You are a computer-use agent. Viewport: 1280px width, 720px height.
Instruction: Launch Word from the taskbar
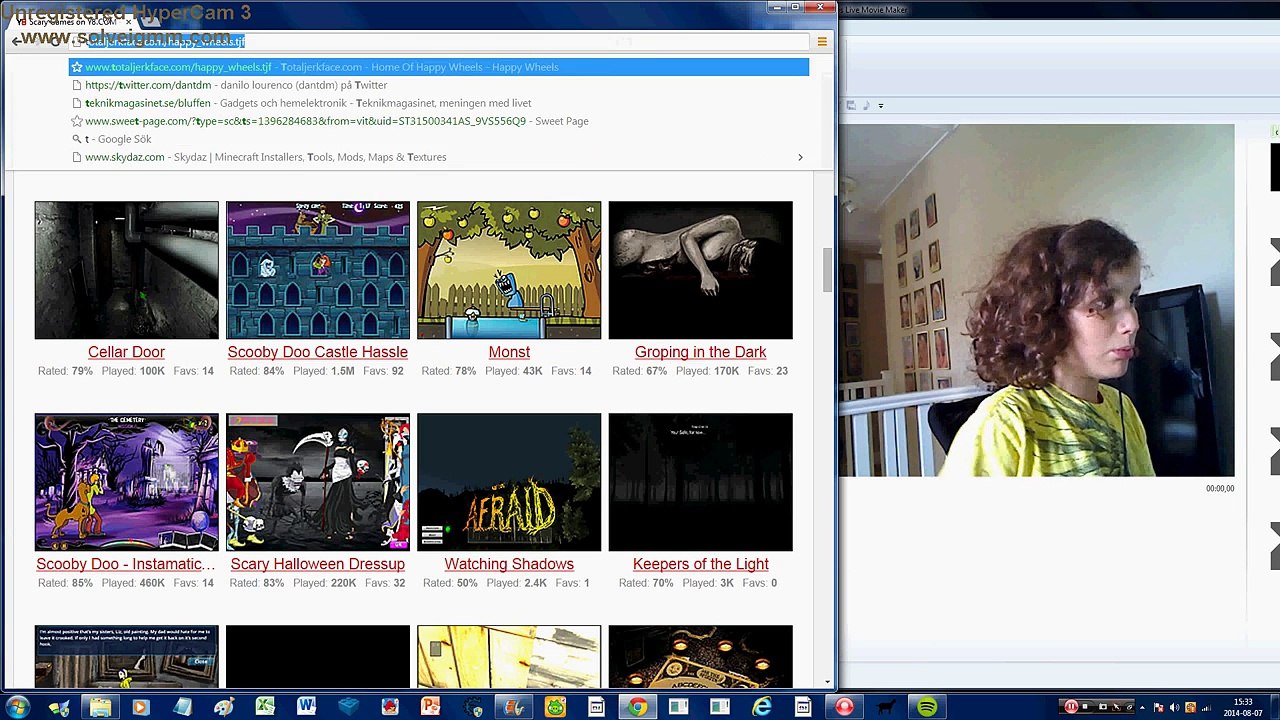pyautogui.click(x=306, y=708)
